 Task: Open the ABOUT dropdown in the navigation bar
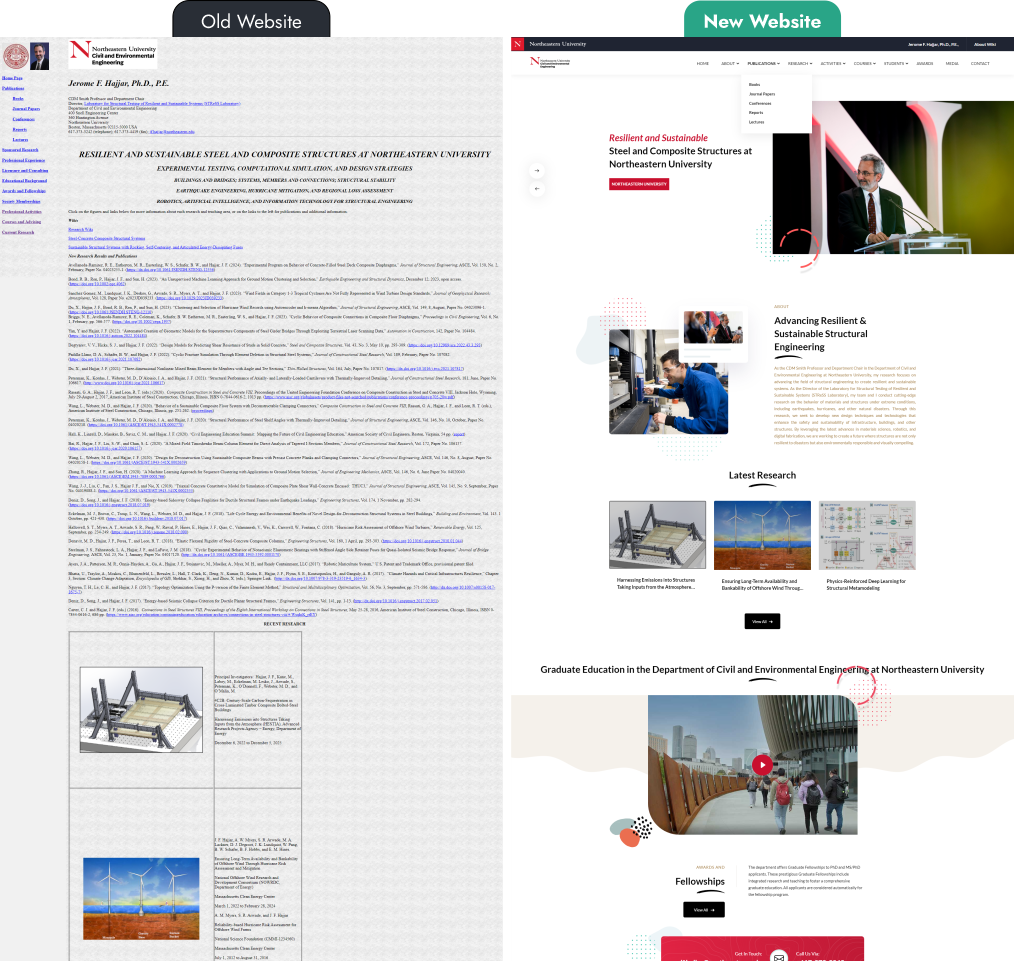click(728, 63)
